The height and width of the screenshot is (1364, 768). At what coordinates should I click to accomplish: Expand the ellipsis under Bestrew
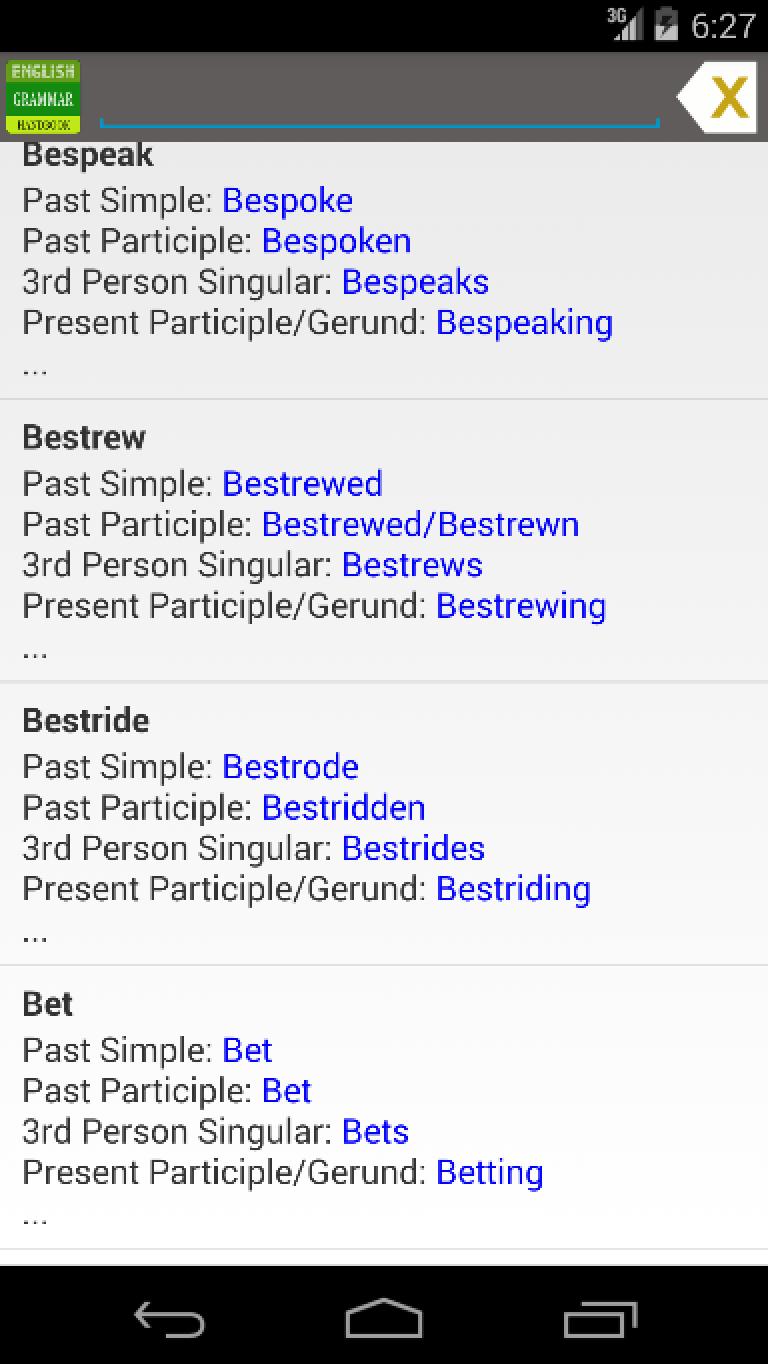[x=35, y=651]
